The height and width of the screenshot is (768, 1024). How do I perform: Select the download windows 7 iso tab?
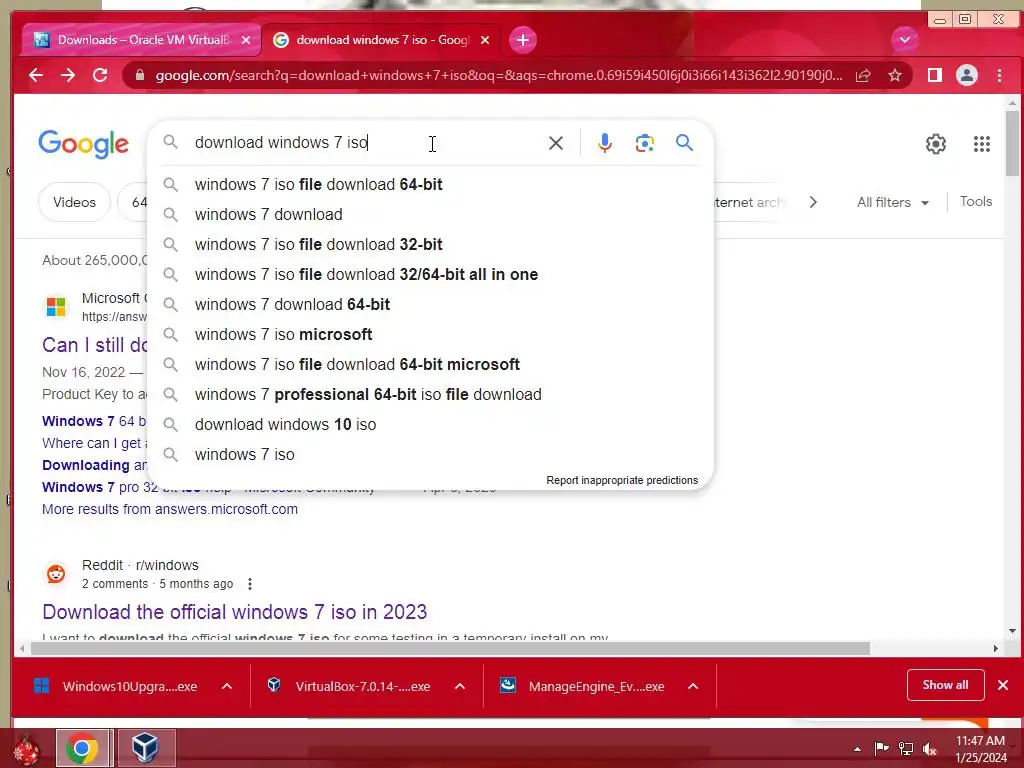click(x=381, y=40)
